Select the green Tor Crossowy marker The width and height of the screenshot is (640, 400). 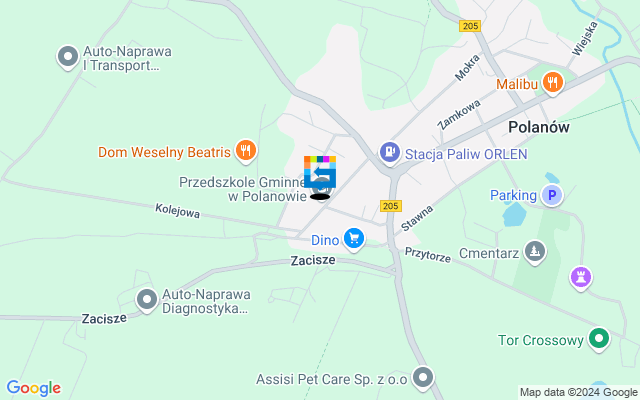click(599, 338)
